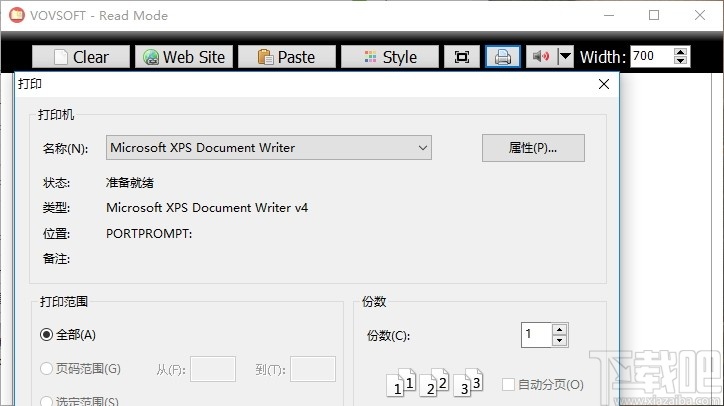
Task: Click the Microsoft XPS Document Writer v4 text
Action: coord(207,208)
